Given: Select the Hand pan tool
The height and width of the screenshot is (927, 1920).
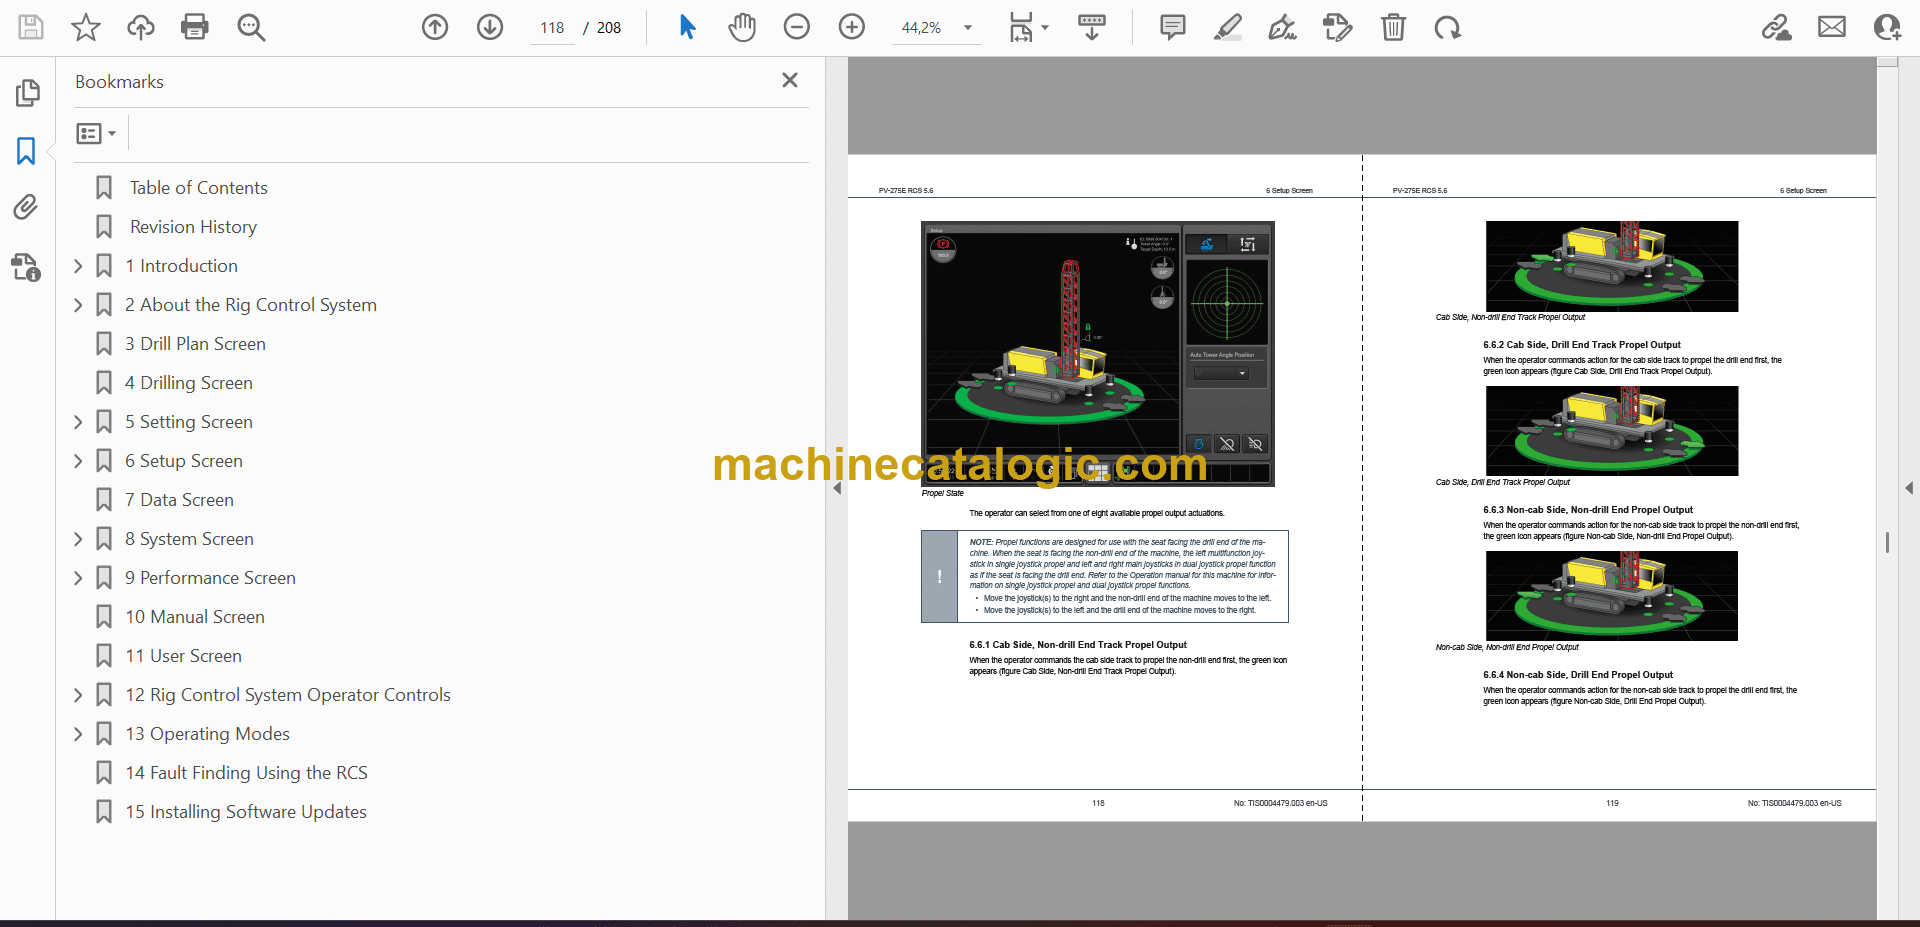Looking at the screenshot, I should click(x=741, y=27).
